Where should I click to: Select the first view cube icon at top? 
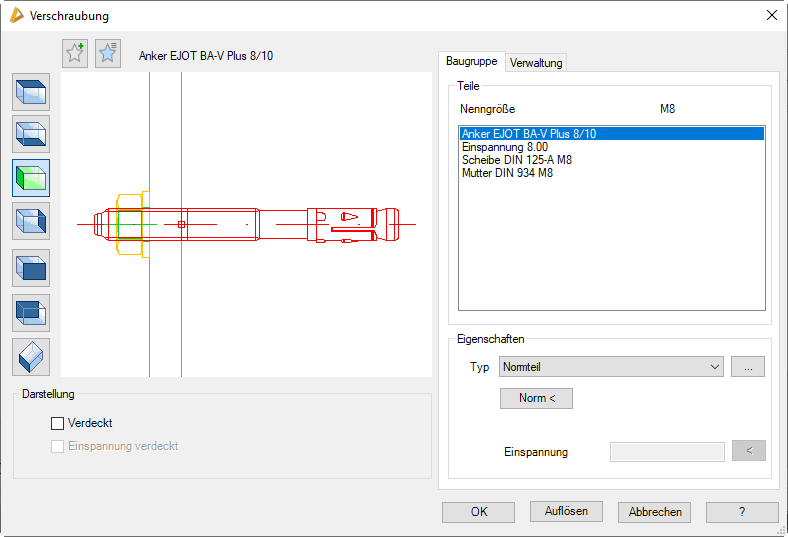[31, 91]
